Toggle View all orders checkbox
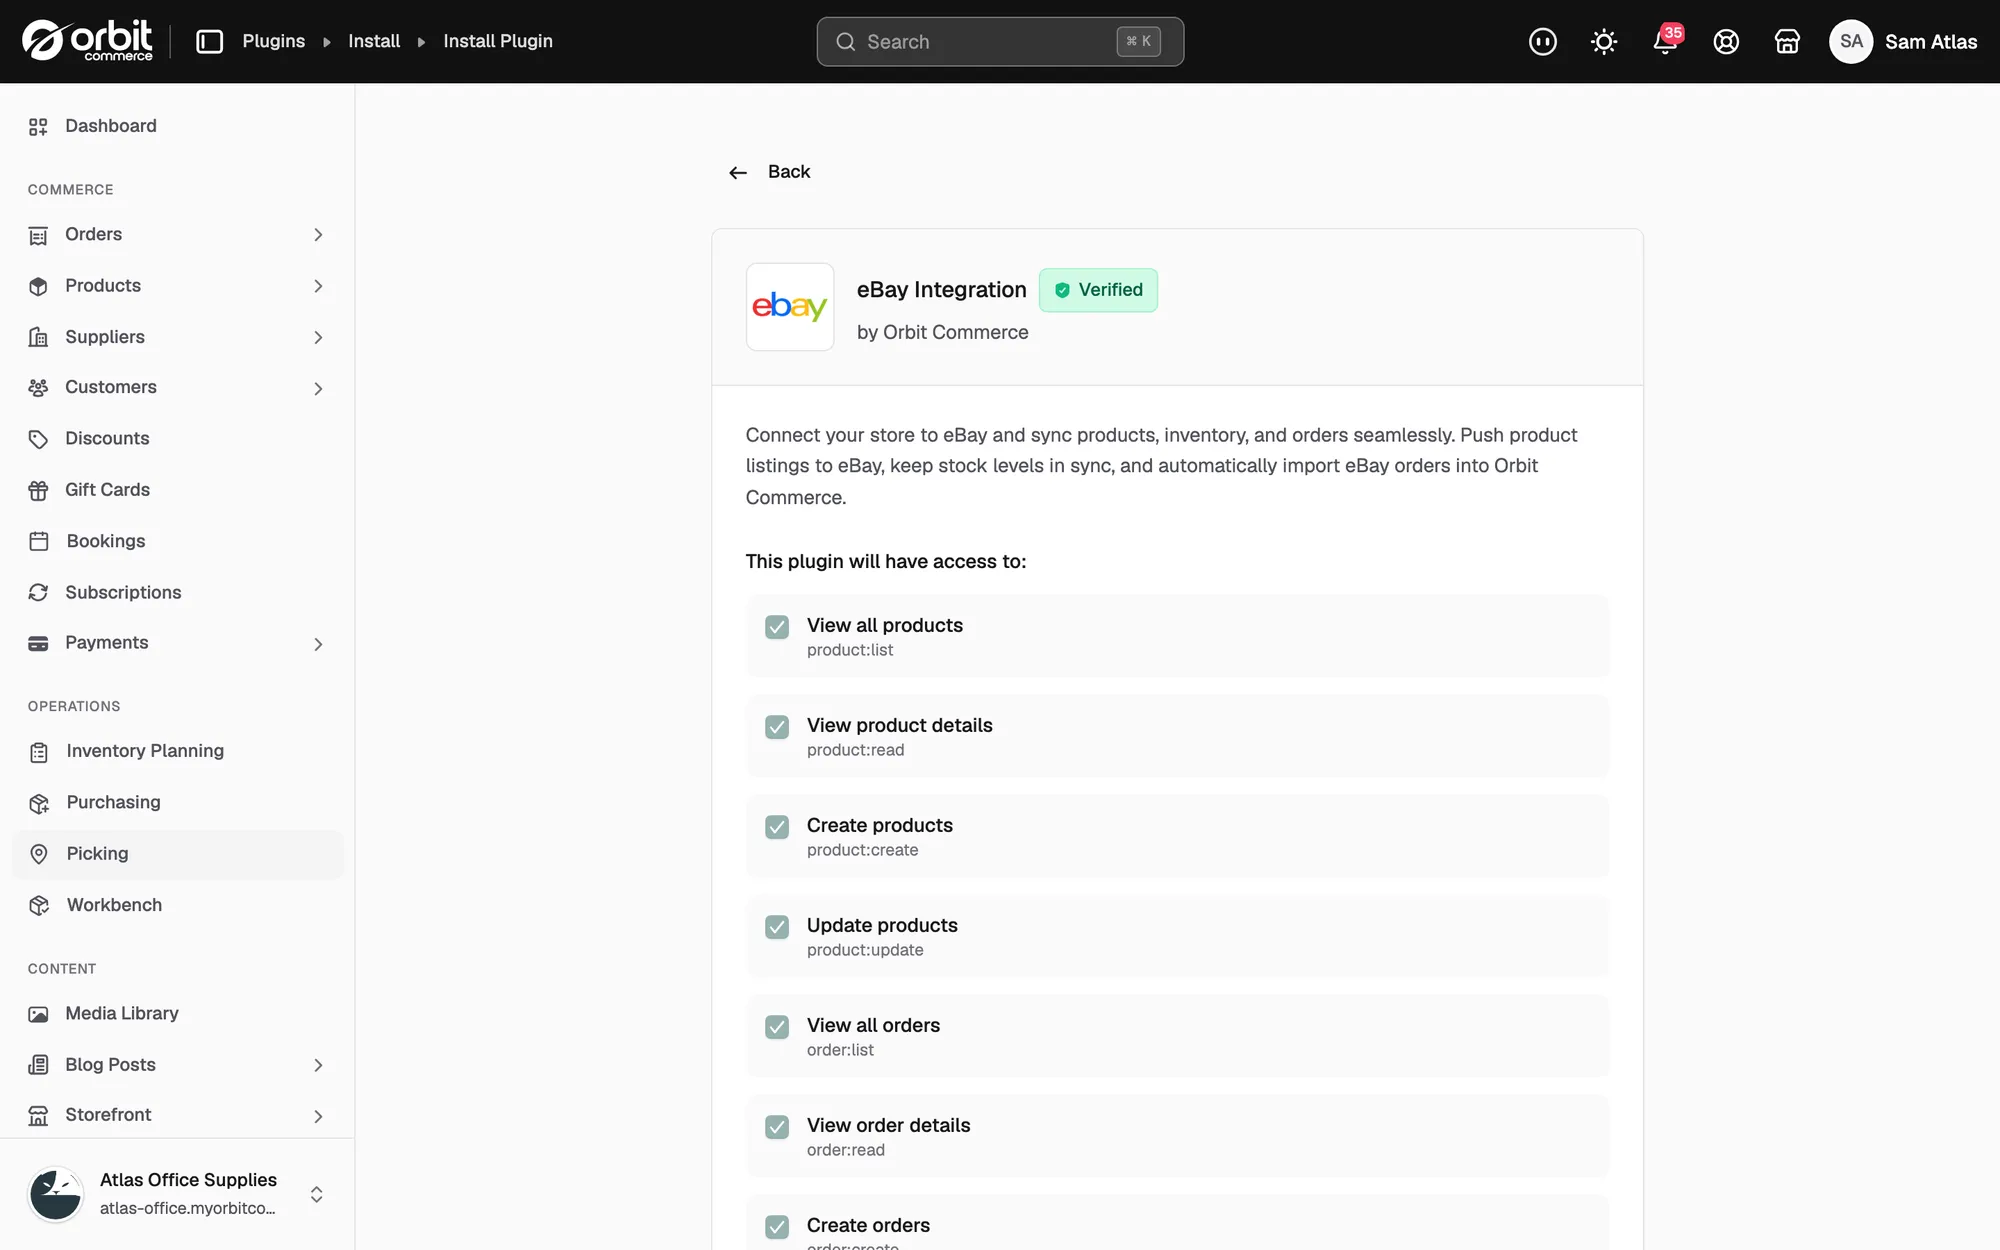Viewport: 2000px width, 1250px height. tap(777, 1027)
